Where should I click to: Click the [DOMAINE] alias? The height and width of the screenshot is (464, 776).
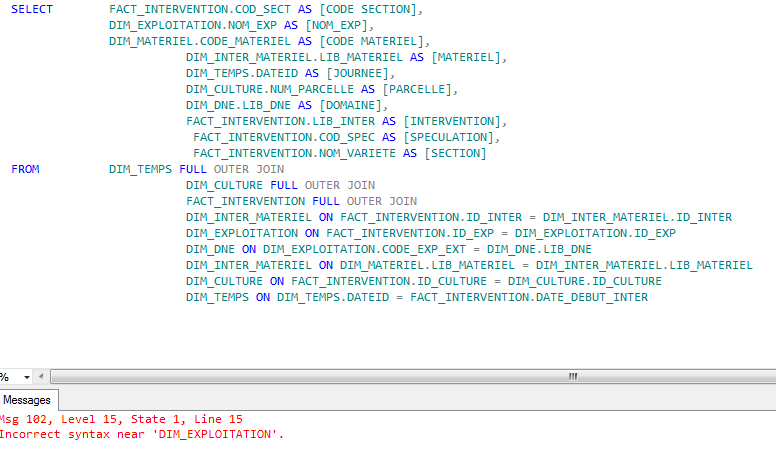pos(350,105)
